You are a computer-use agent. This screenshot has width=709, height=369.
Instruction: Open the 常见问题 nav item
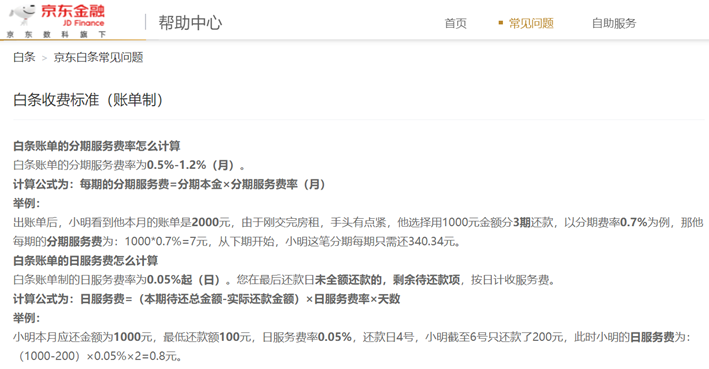tap(531, 23)
